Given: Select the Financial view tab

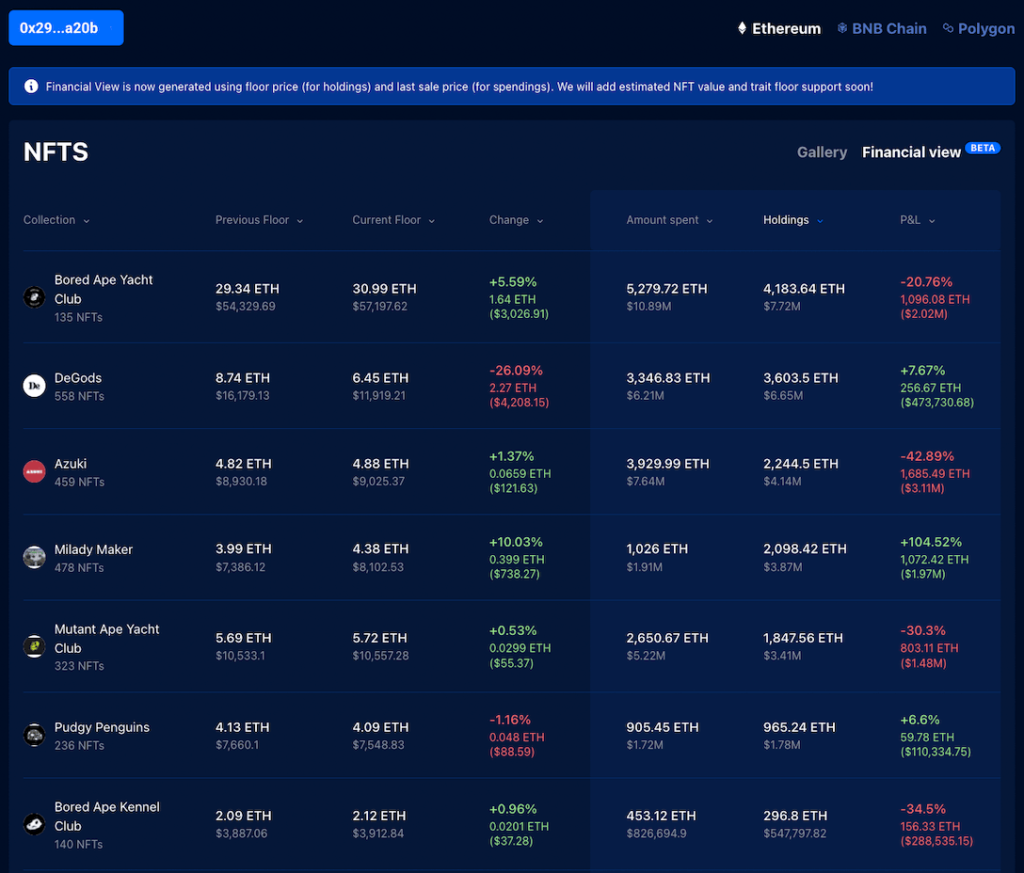Looking at the screenshot, I should pos(911,152).
